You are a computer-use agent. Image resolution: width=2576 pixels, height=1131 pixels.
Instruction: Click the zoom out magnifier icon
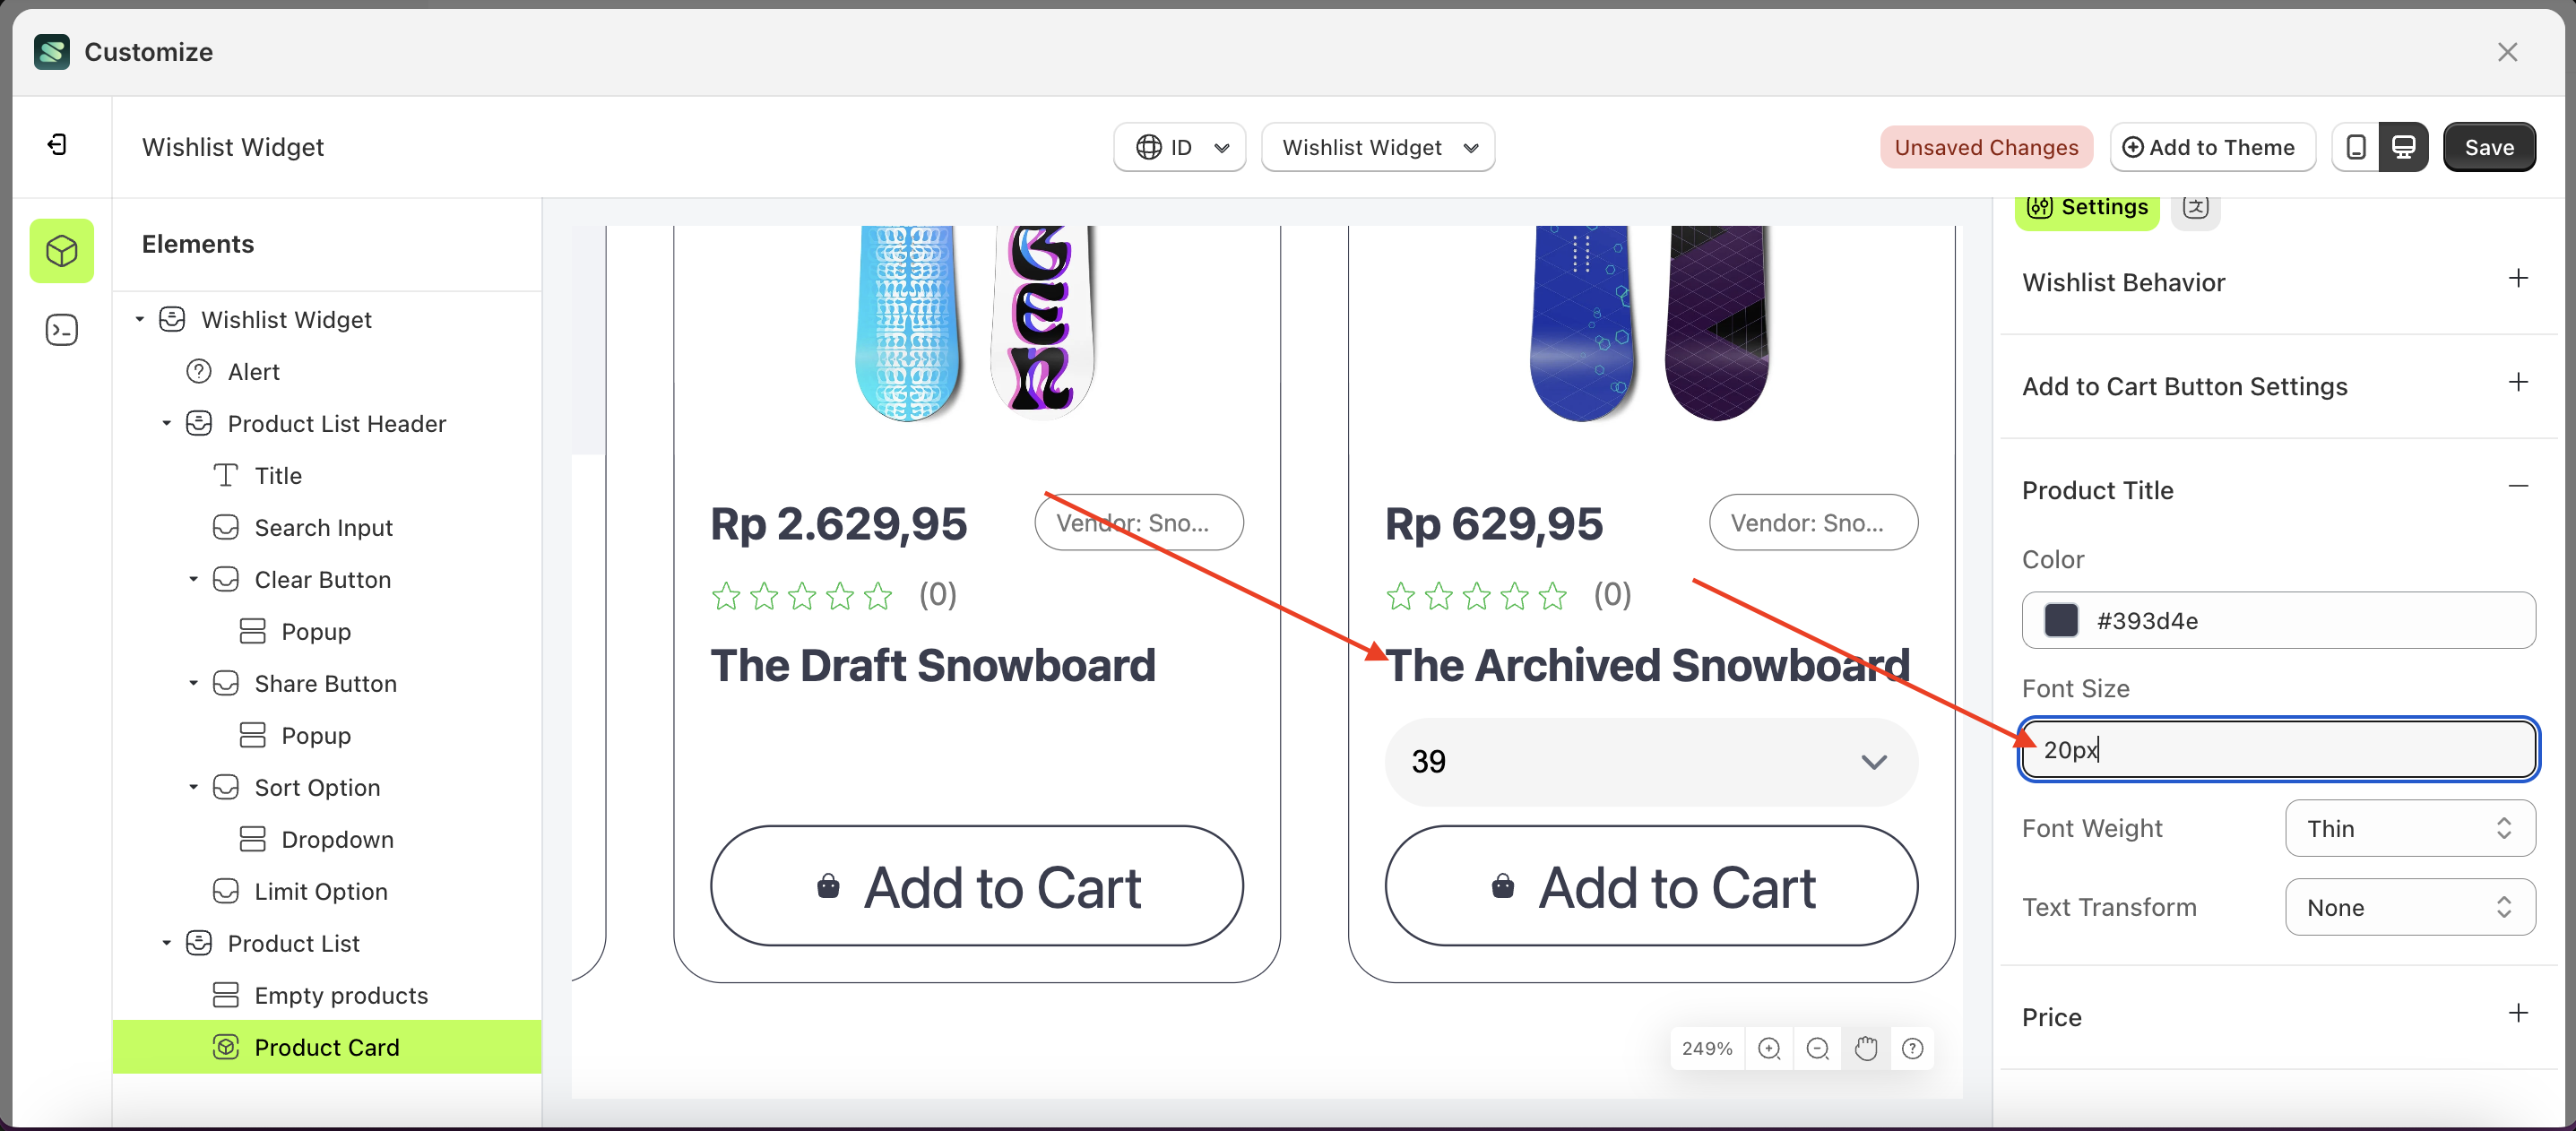coord(1817,1048)
